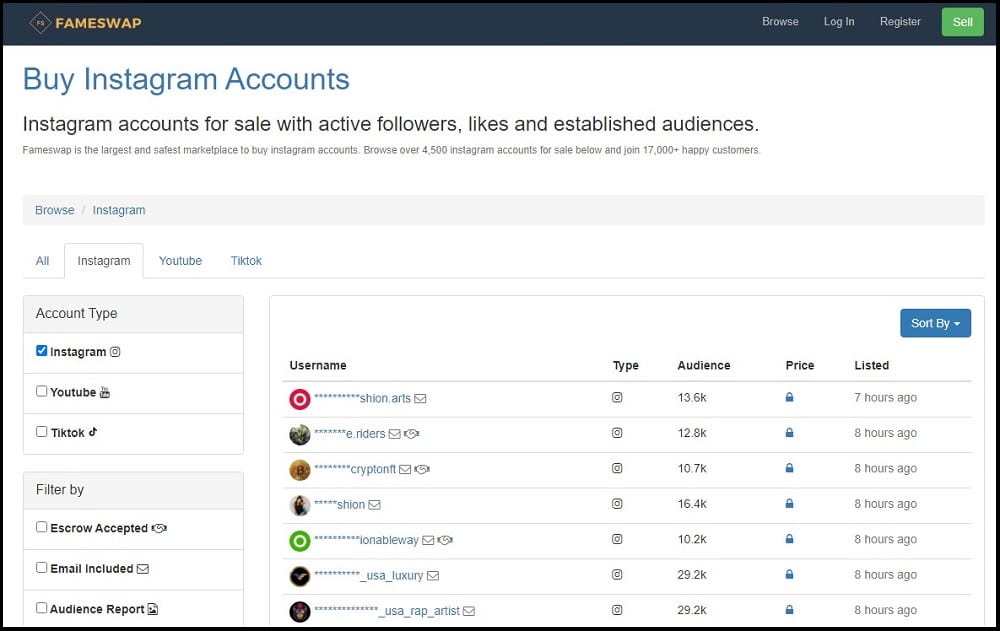This screenshot has width=1000, height=631.
Task: Uncheck the Instagram account type checkbox
Action: 41,350
